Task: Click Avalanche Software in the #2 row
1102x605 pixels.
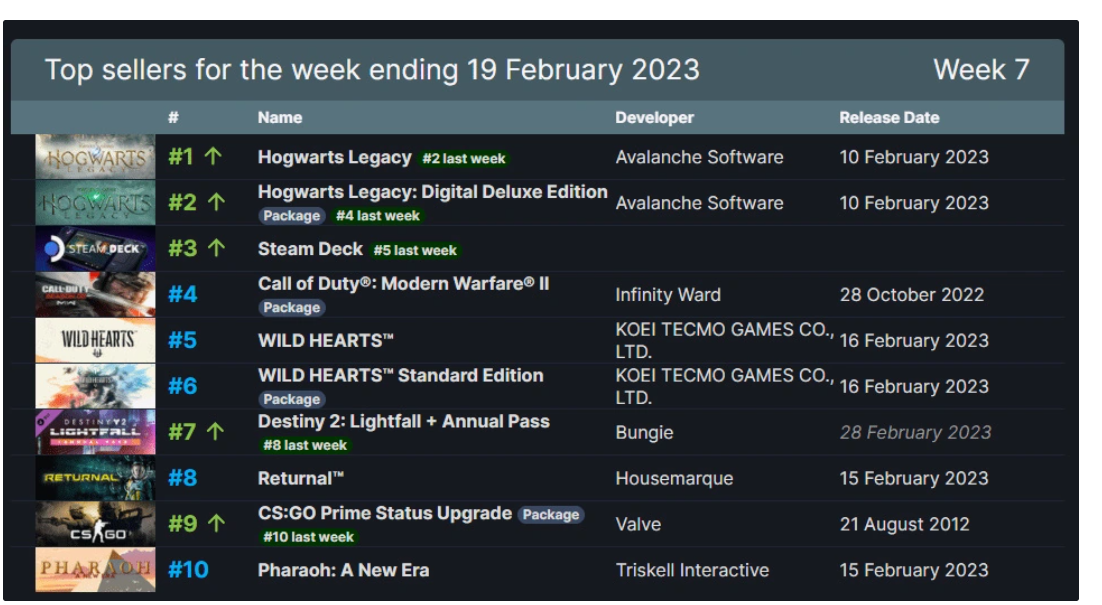Action: tap(699, 202)
